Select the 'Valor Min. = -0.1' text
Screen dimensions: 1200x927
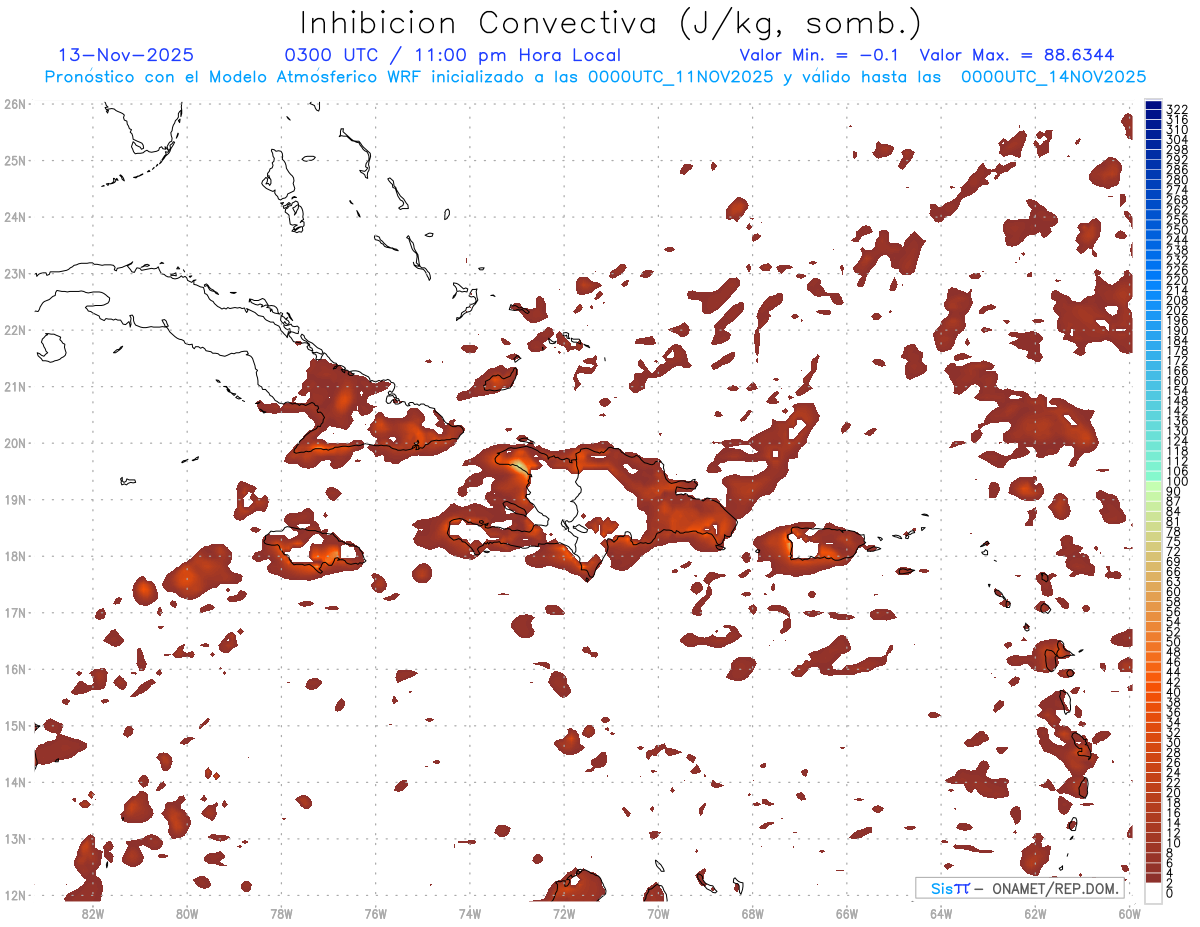(x=819, y=55)
